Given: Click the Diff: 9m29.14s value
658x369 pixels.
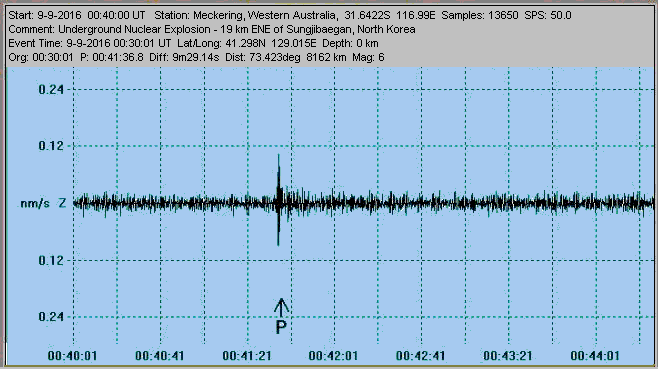Looking at the screenshot, I should click(184, 57).
